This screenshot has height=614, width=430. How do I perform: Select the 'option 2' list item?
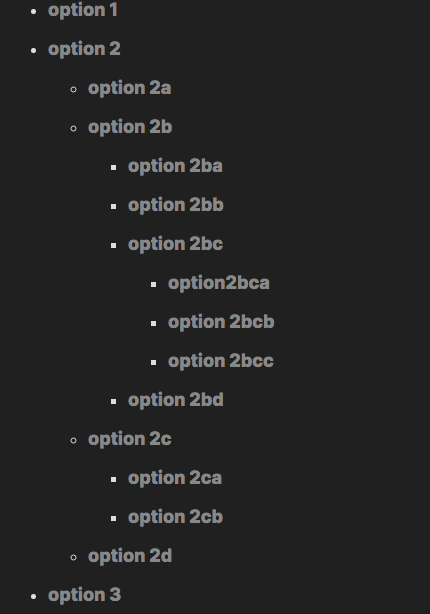(84, 50)
